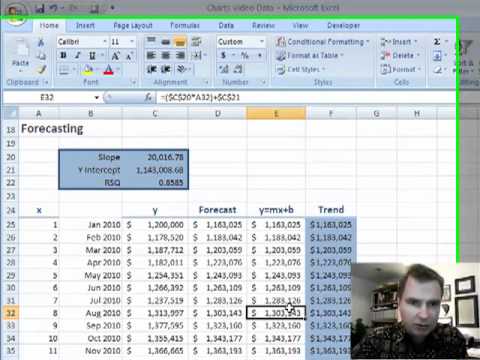The height and width of the screenshot is (360, 480).
Task: Open the Insert ribbon tab
Action: (x=85, y=26)
